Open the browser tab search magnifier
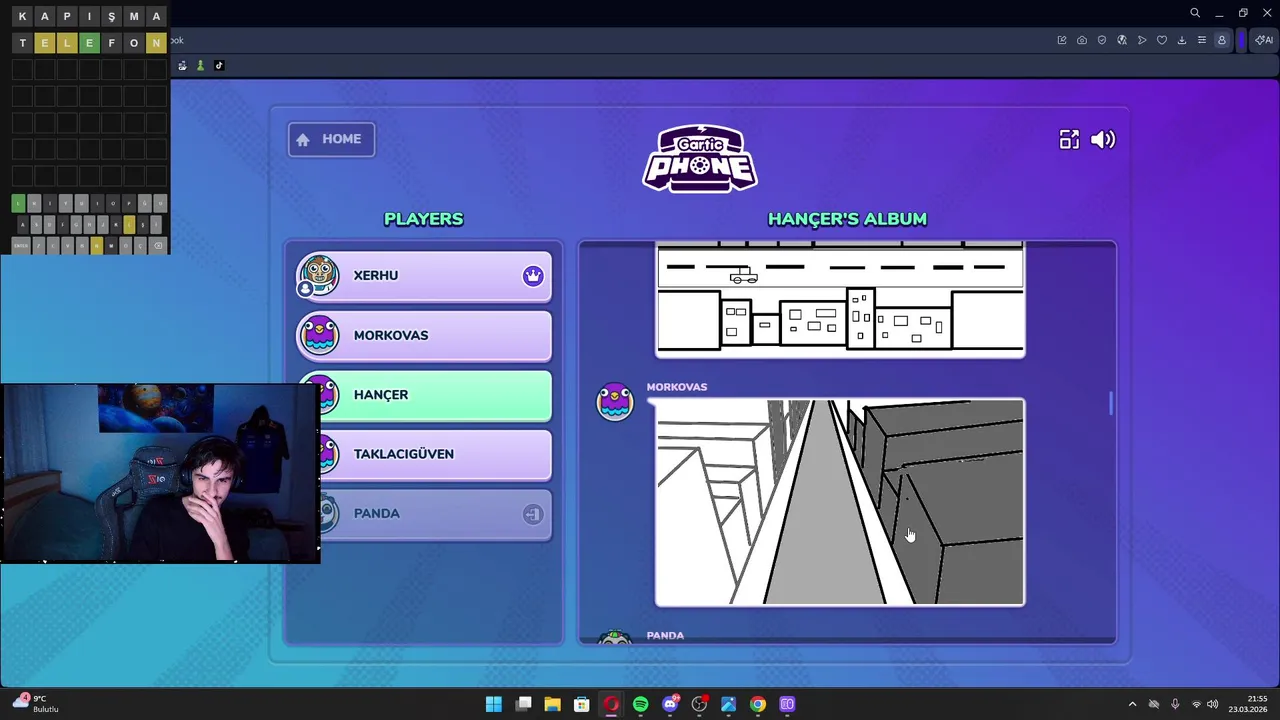This screenshot has width=1280, height=720. 1195,13
